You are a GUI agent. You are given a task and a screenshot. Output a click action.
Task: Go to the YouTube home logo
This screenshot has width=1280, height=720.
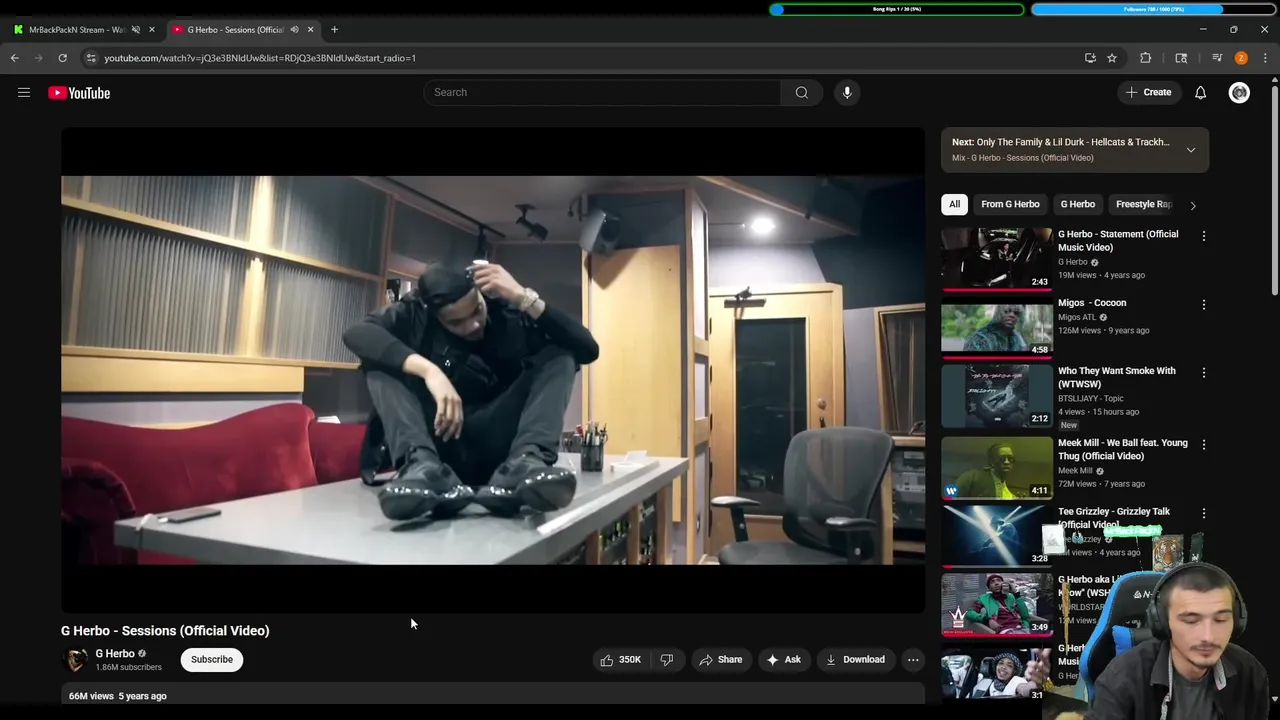pos(79,93)
